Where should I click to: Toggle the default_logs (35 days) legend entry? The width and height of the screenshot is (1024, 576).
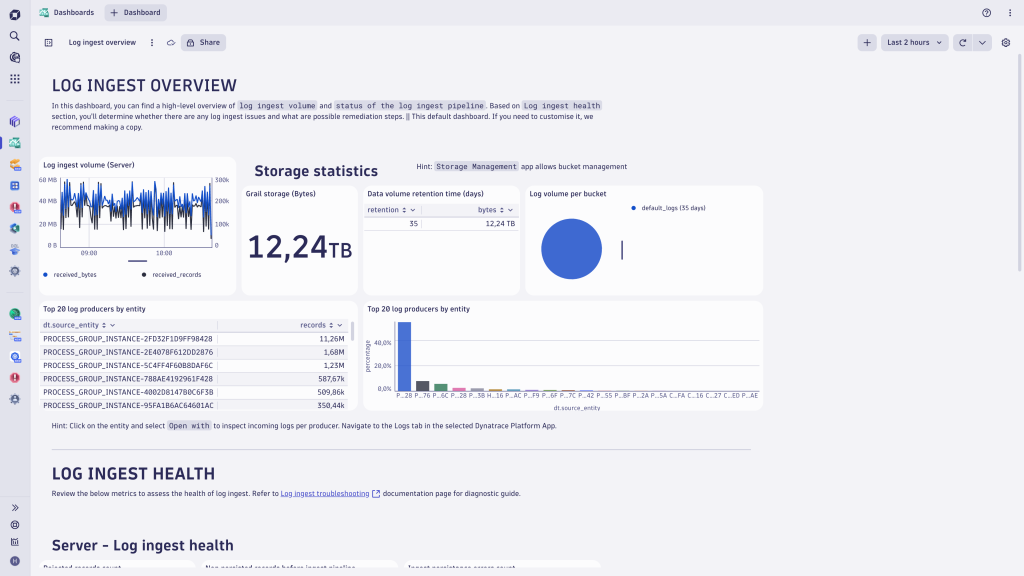(668, 208)
